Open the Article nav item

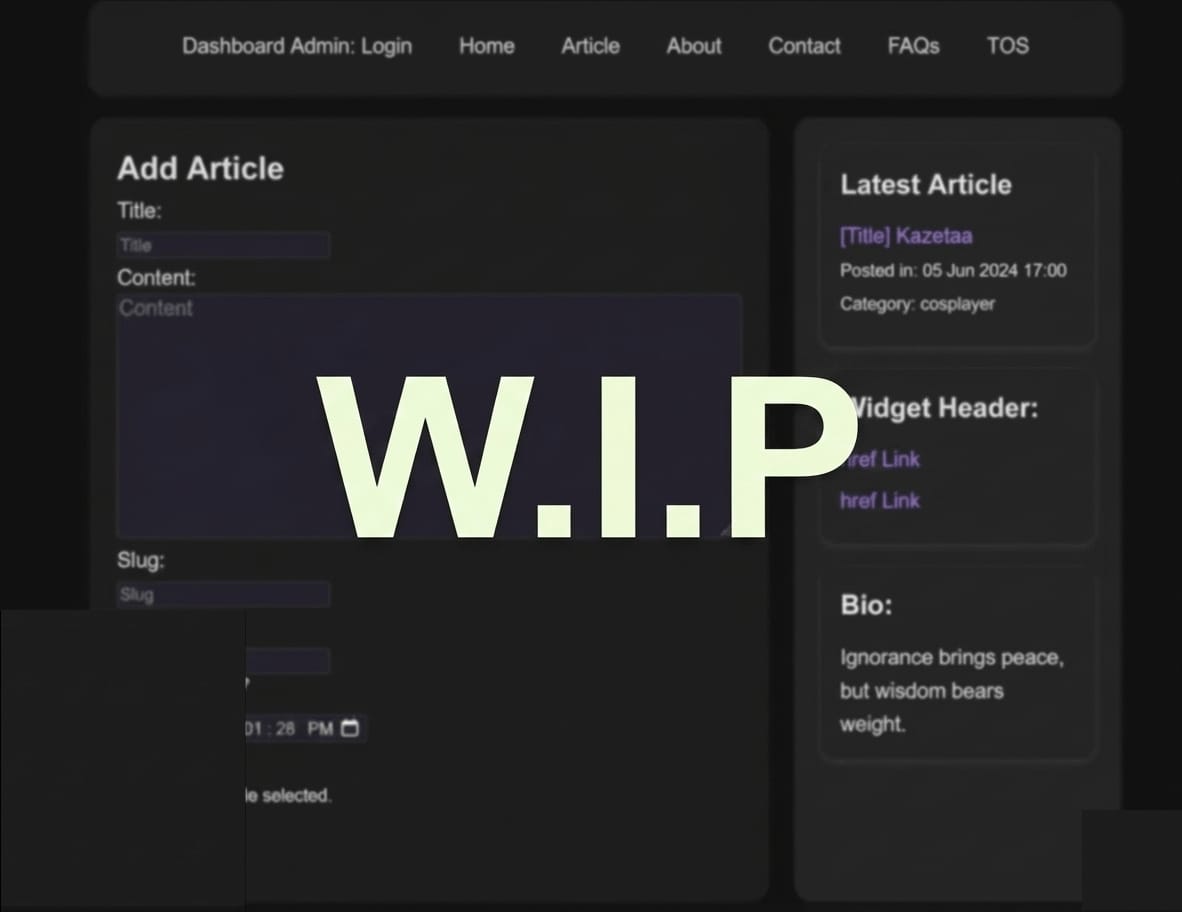[x=590, y=46]
